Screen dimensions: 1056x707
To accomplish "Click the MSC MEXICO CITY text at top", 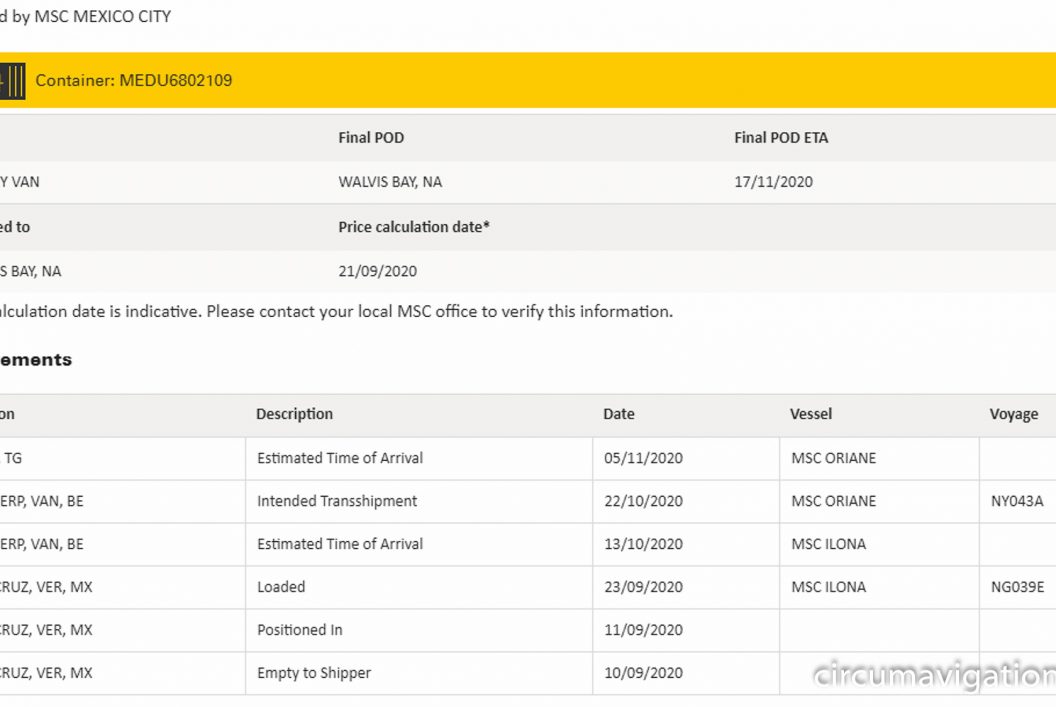I will [102, 17].
